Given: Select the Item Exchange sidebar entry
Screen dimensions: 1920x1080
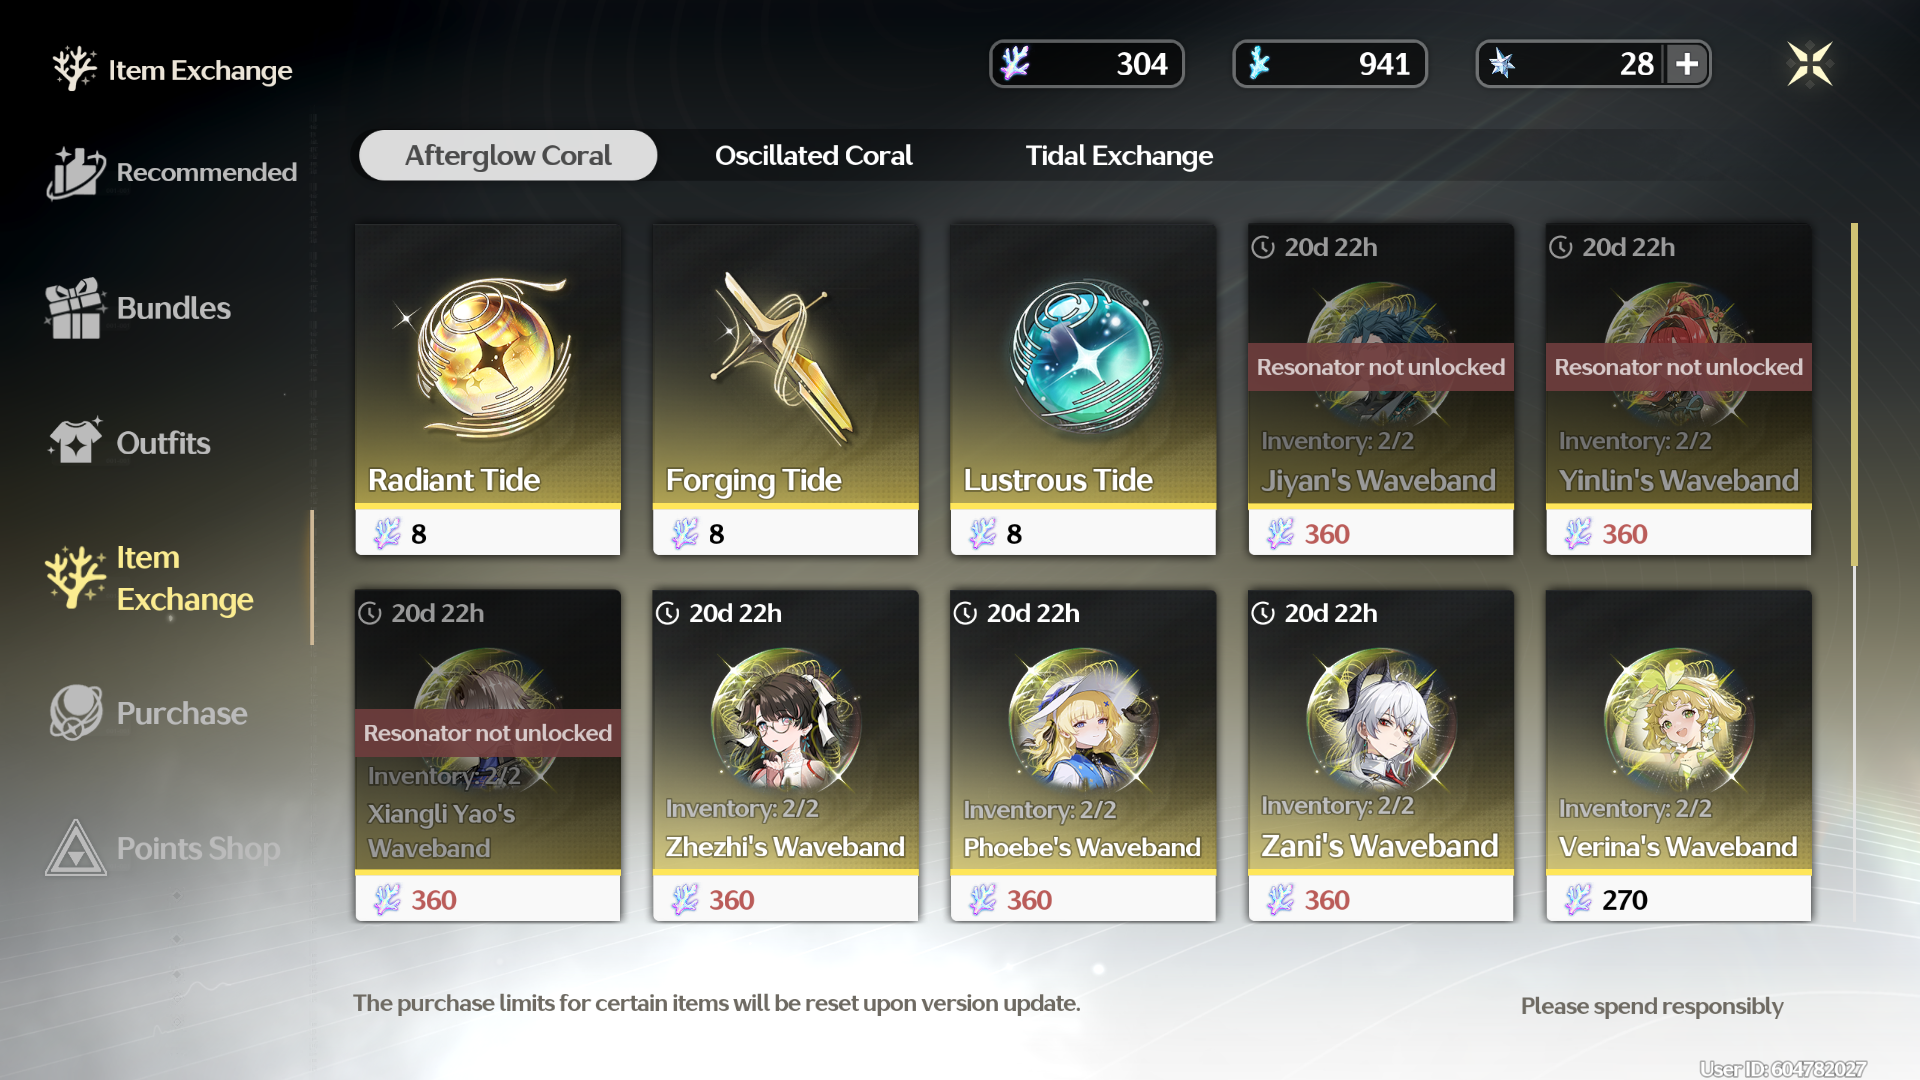Looking at the screenshot, I should (150, 578).
